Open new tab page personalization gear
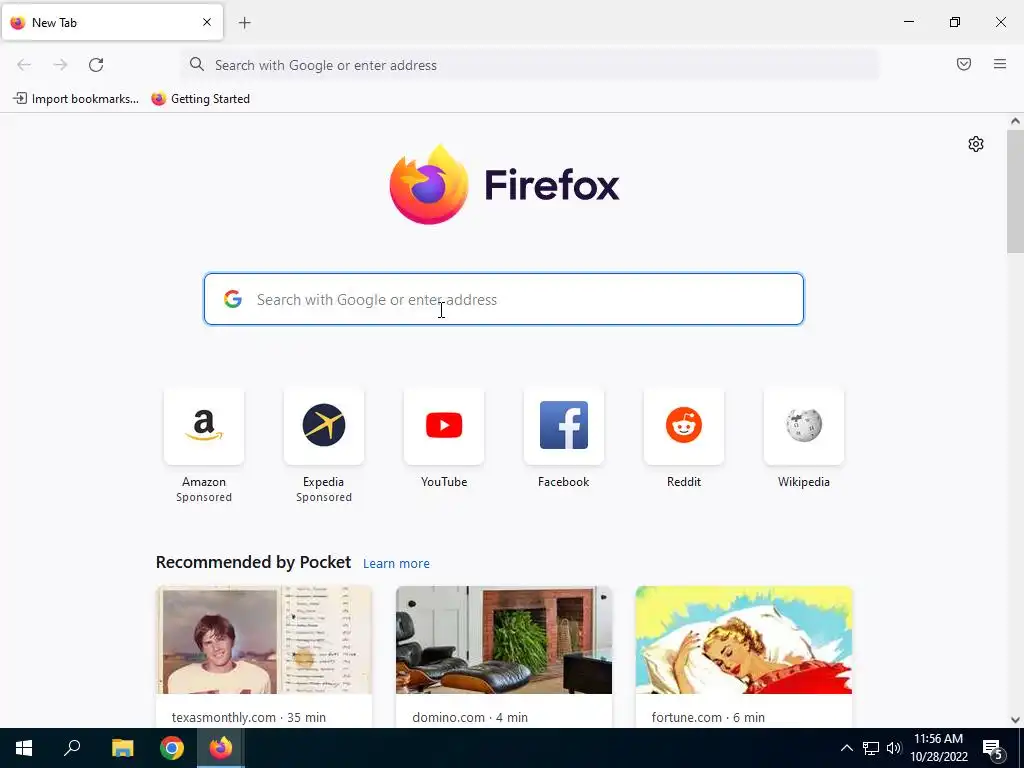 pyautogui.click(x=976, y=144)
